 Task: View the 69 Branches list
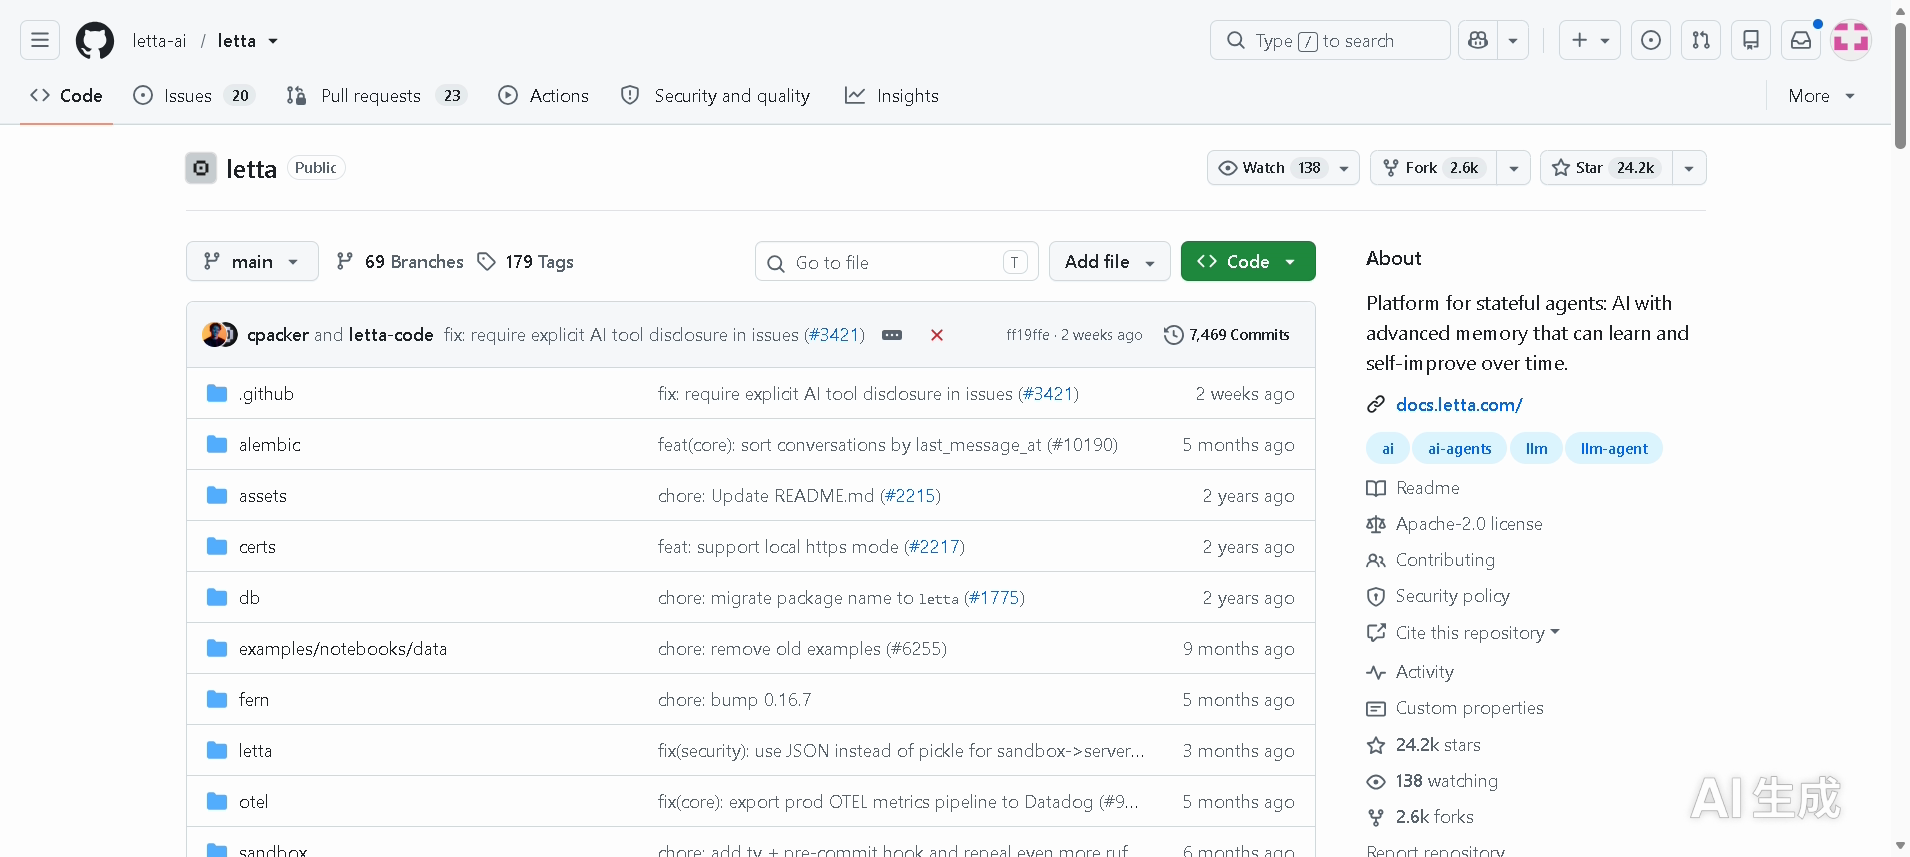400,261
